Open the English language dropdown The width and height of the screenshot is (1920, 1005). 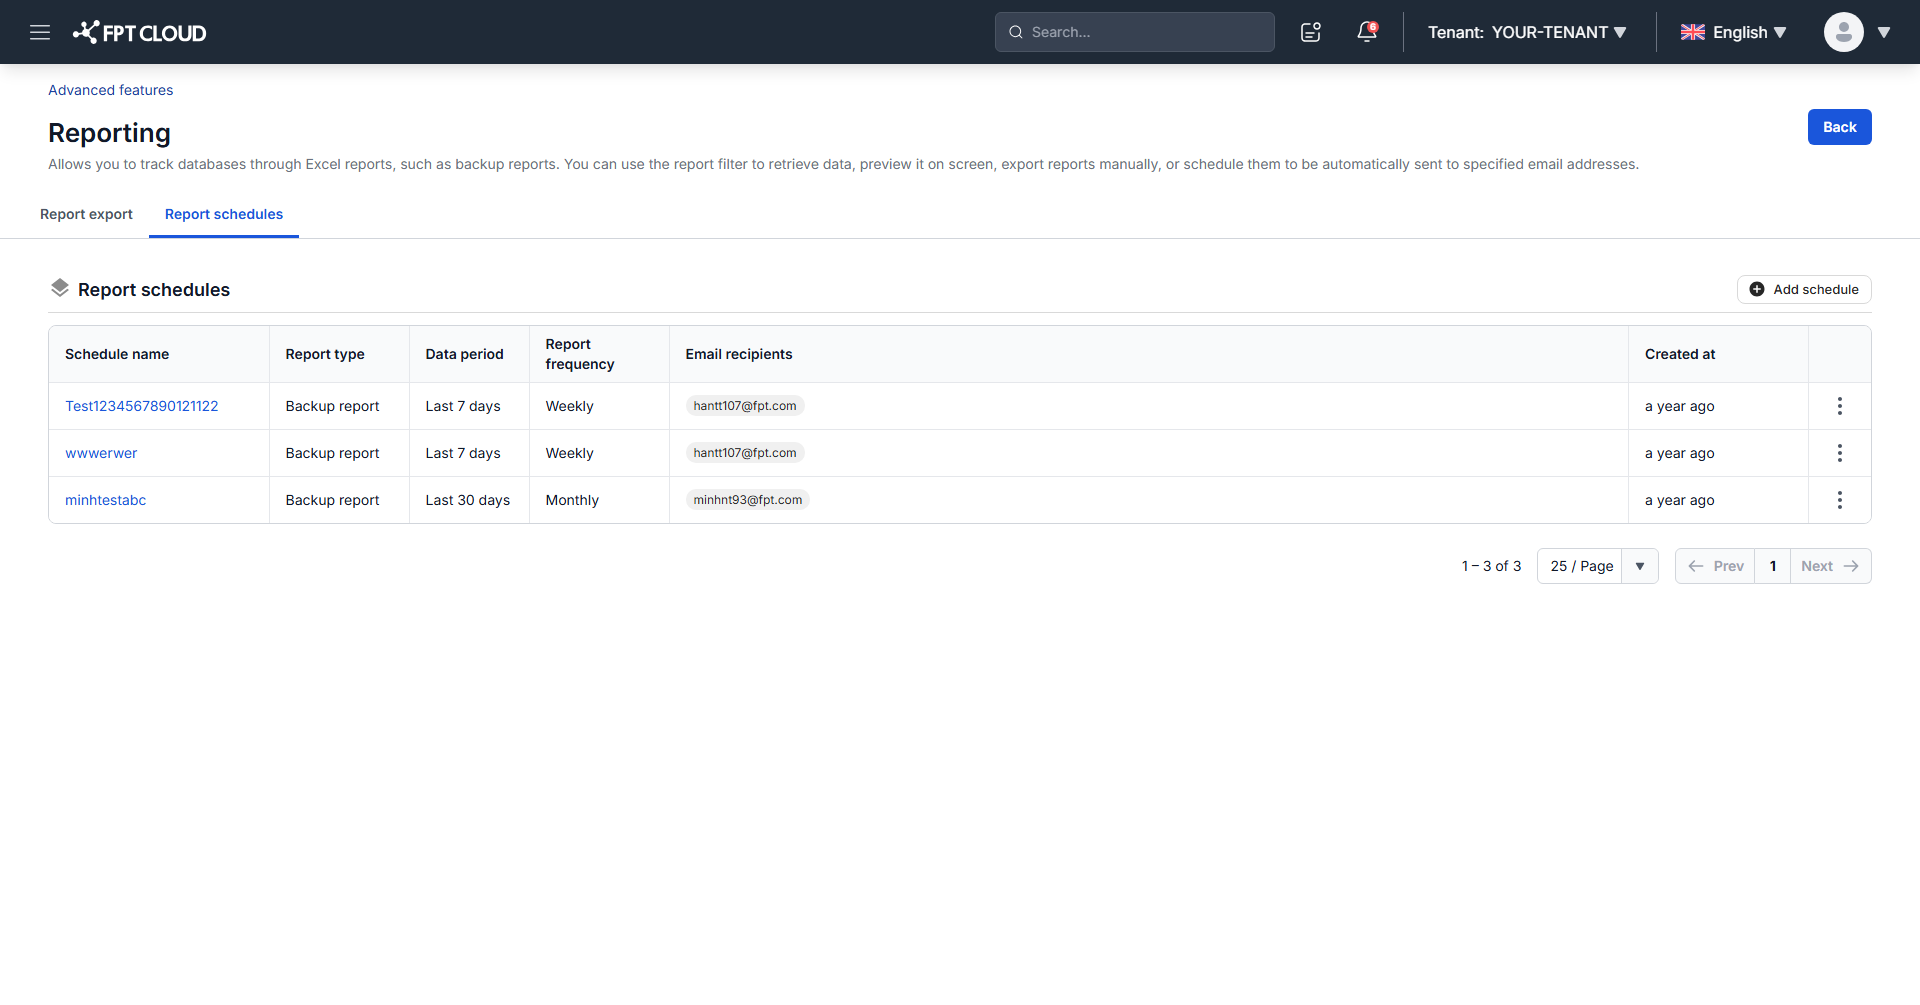tap(1733, 32)
